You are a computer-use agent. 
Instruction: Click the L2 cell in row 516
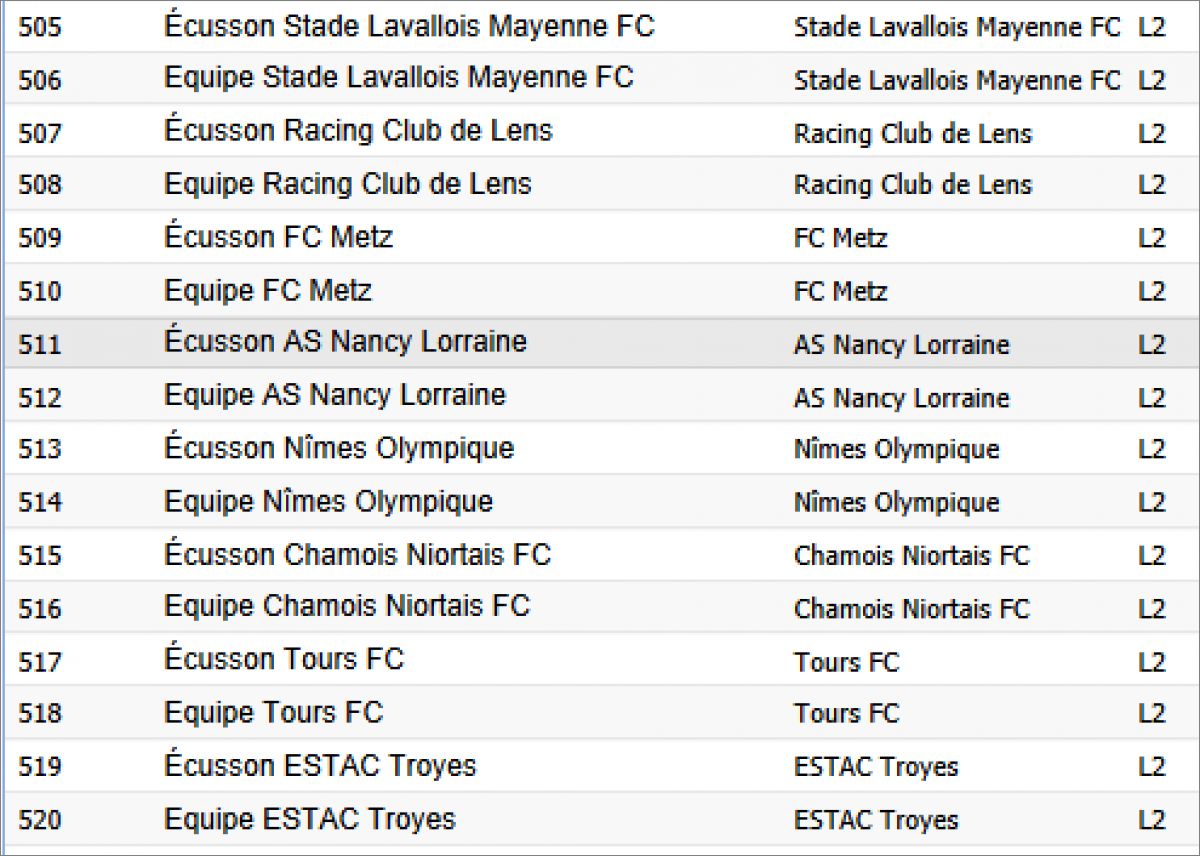pyautogui.click(x=1152, y=608)
